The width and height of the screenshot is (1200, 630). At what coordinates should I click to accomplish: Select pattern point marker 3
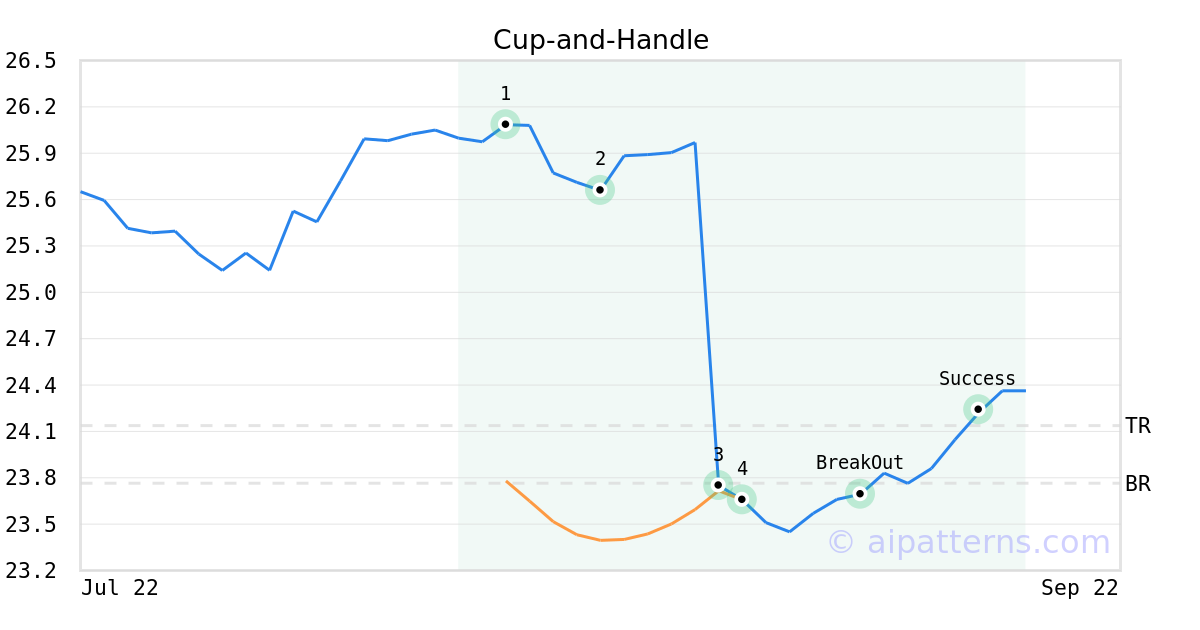point(718,484)
